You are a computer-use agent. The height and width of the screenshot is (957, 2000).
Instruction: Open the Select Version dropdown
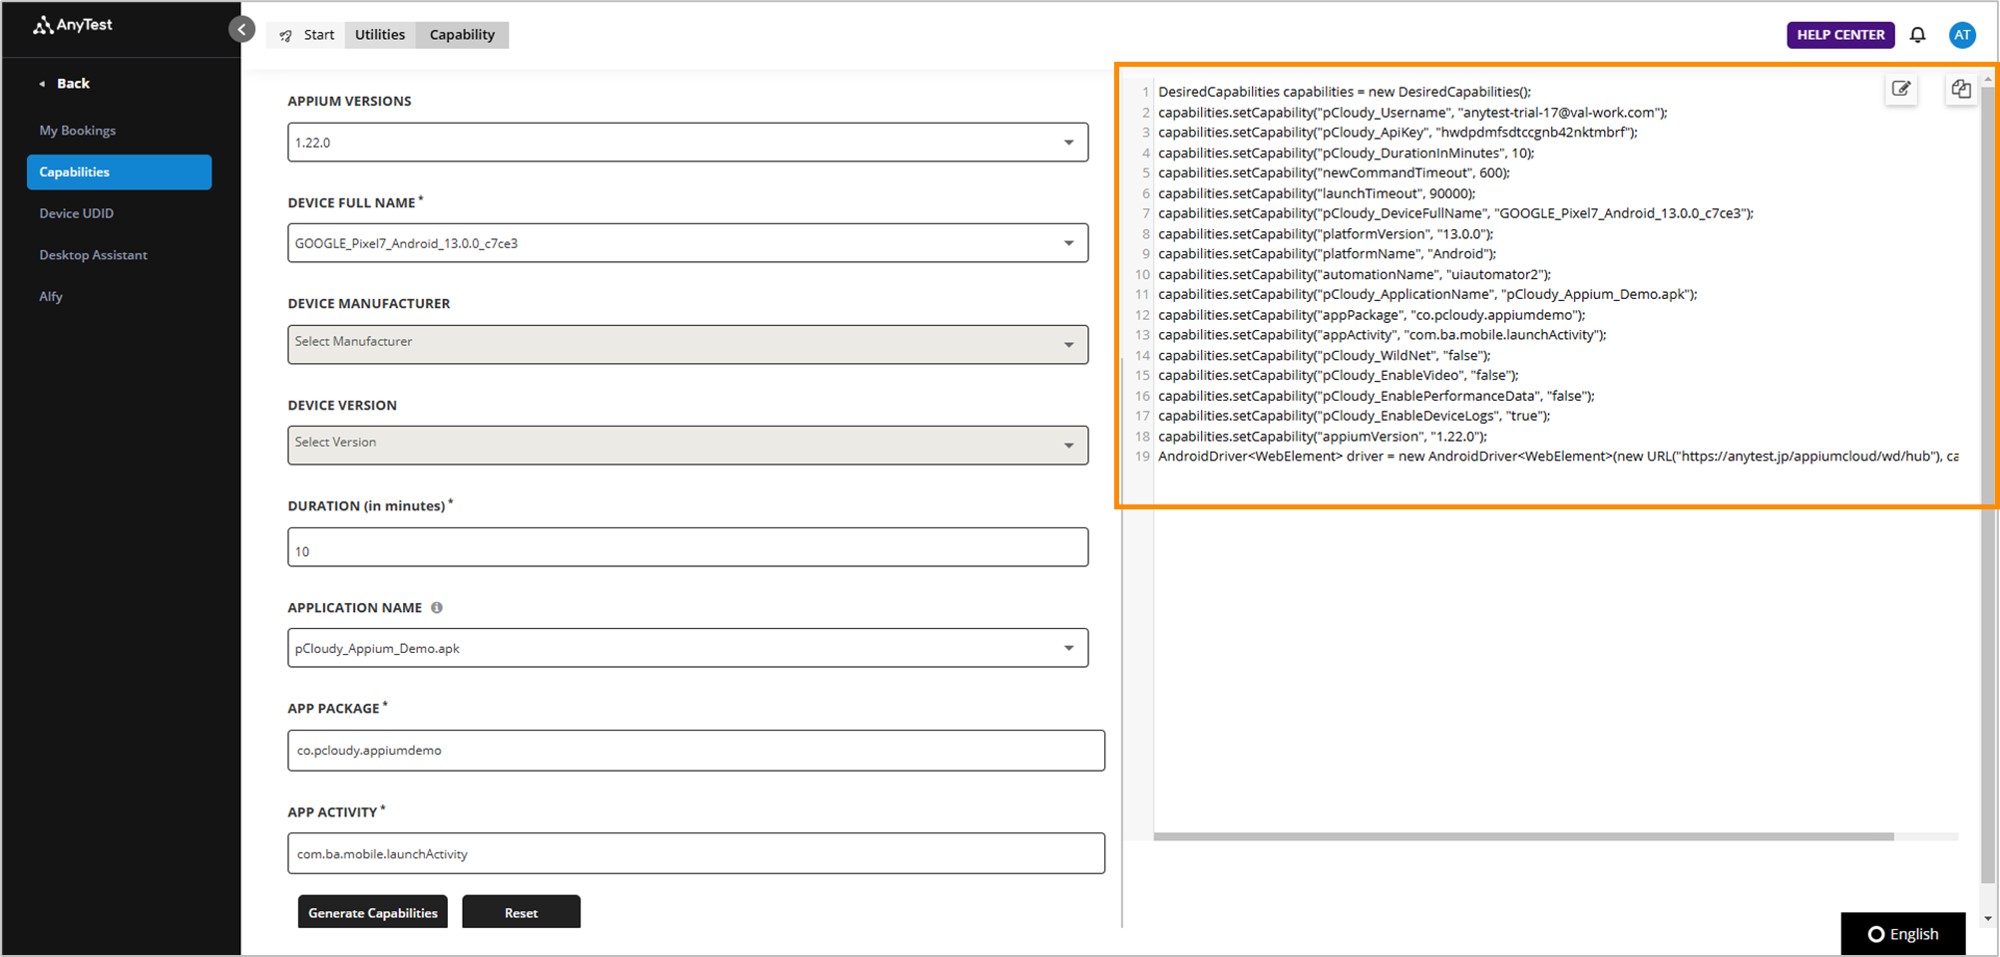pyautogui.click(x=688, y=445)
